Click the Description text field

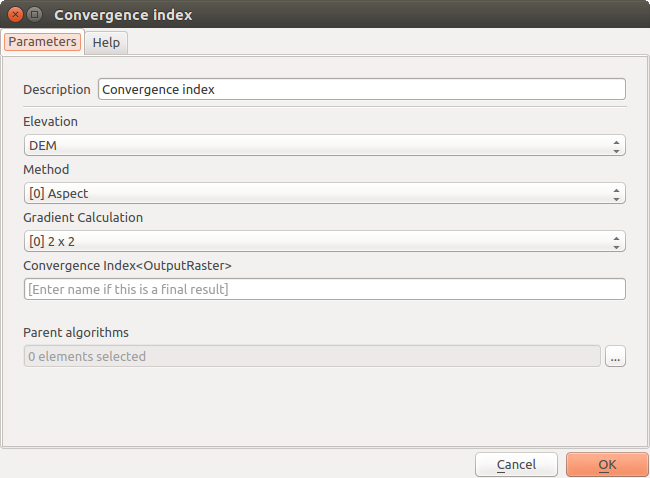[x=362, y=89]
